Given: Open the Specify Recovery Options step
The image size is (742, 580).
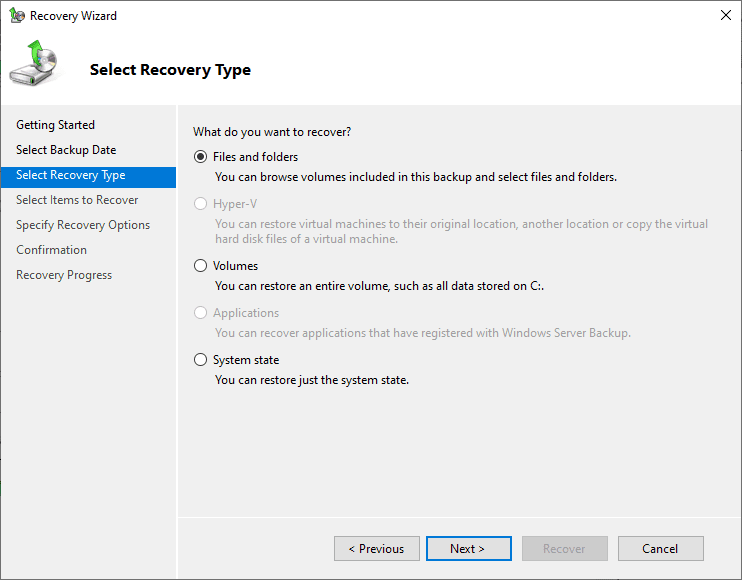Looking at the screenshot, I should 83,225.
